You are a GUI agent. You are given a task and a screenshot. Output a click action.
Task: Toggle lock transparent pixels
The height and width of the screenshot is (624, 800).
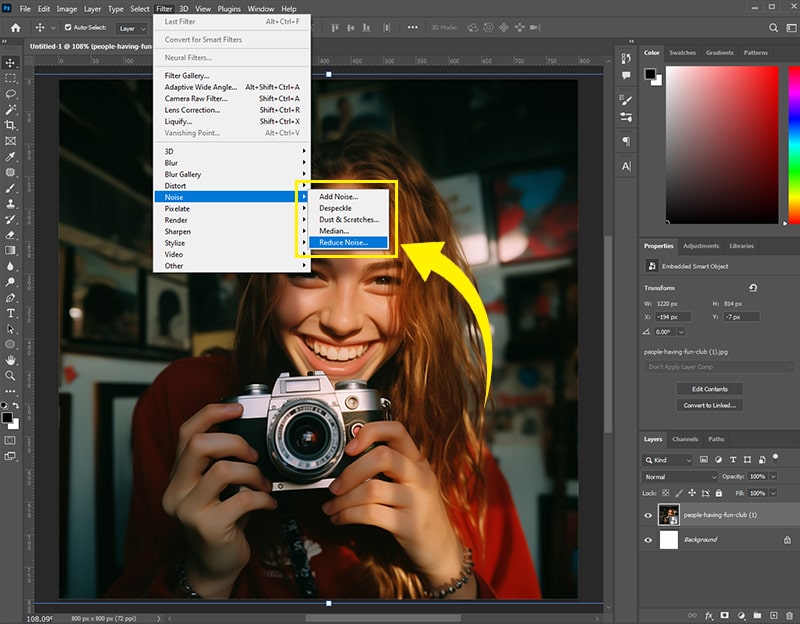[x=665, y=493]
